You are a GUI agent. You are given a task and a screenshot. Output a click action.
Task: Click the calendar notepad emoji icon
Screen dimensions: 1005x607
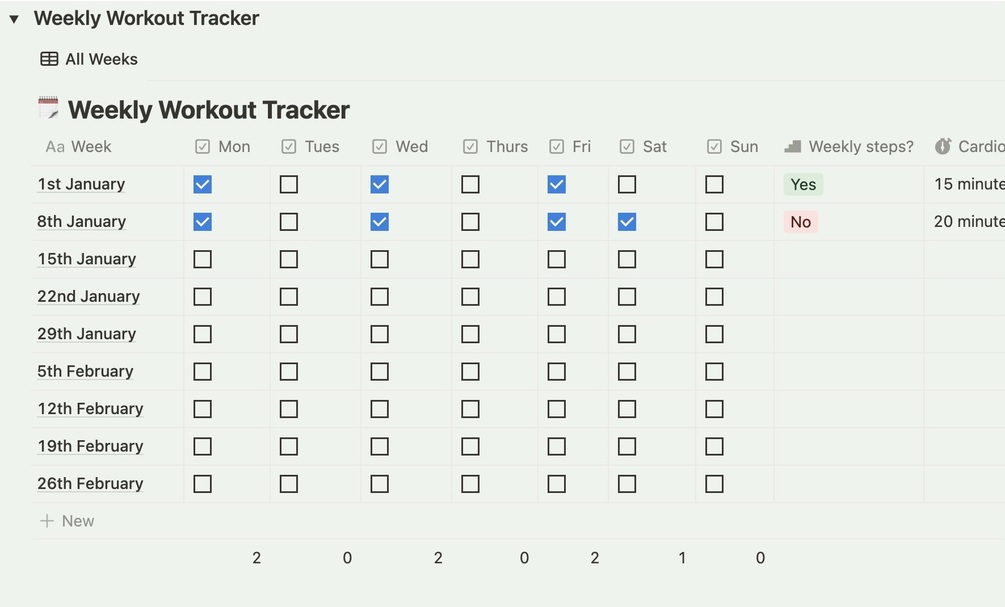click(x=48, y=108)
